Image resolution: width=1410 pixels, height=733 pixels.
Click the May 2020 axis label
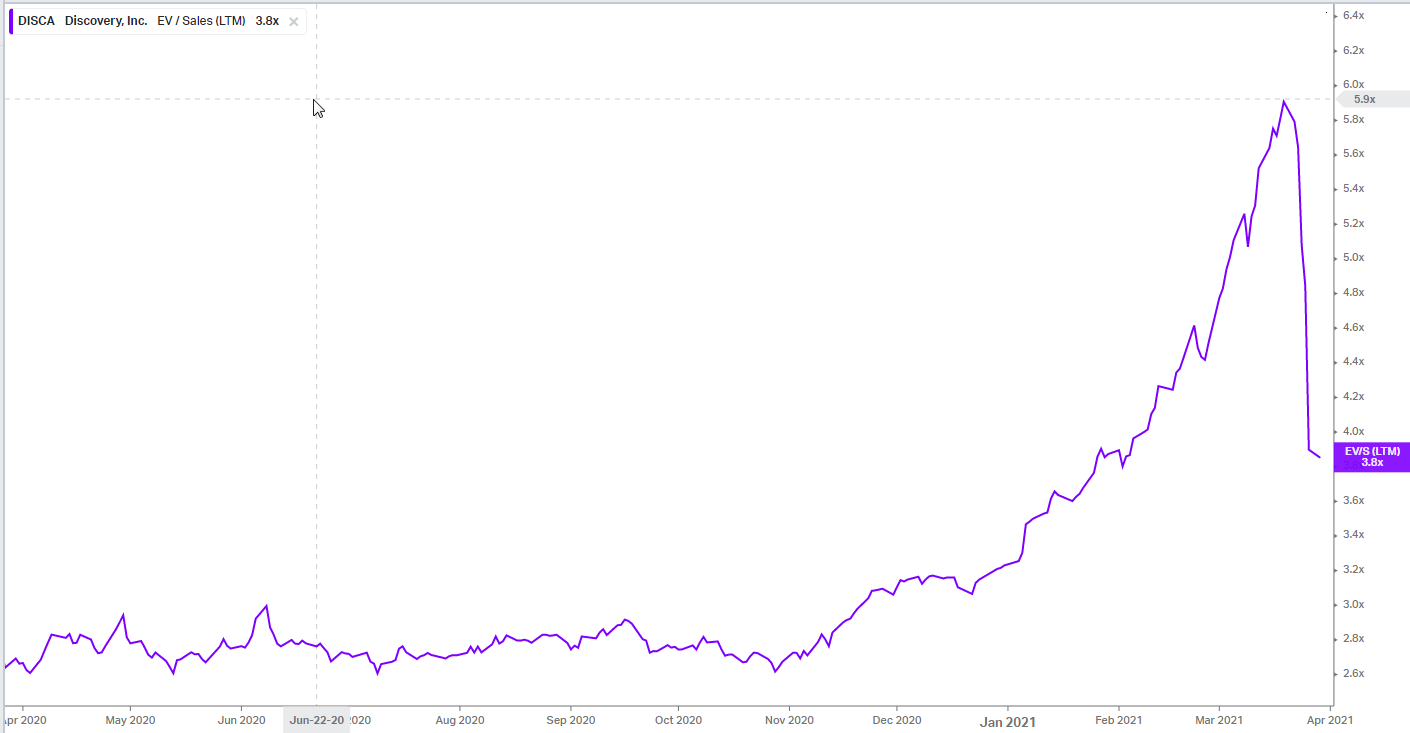130,720
